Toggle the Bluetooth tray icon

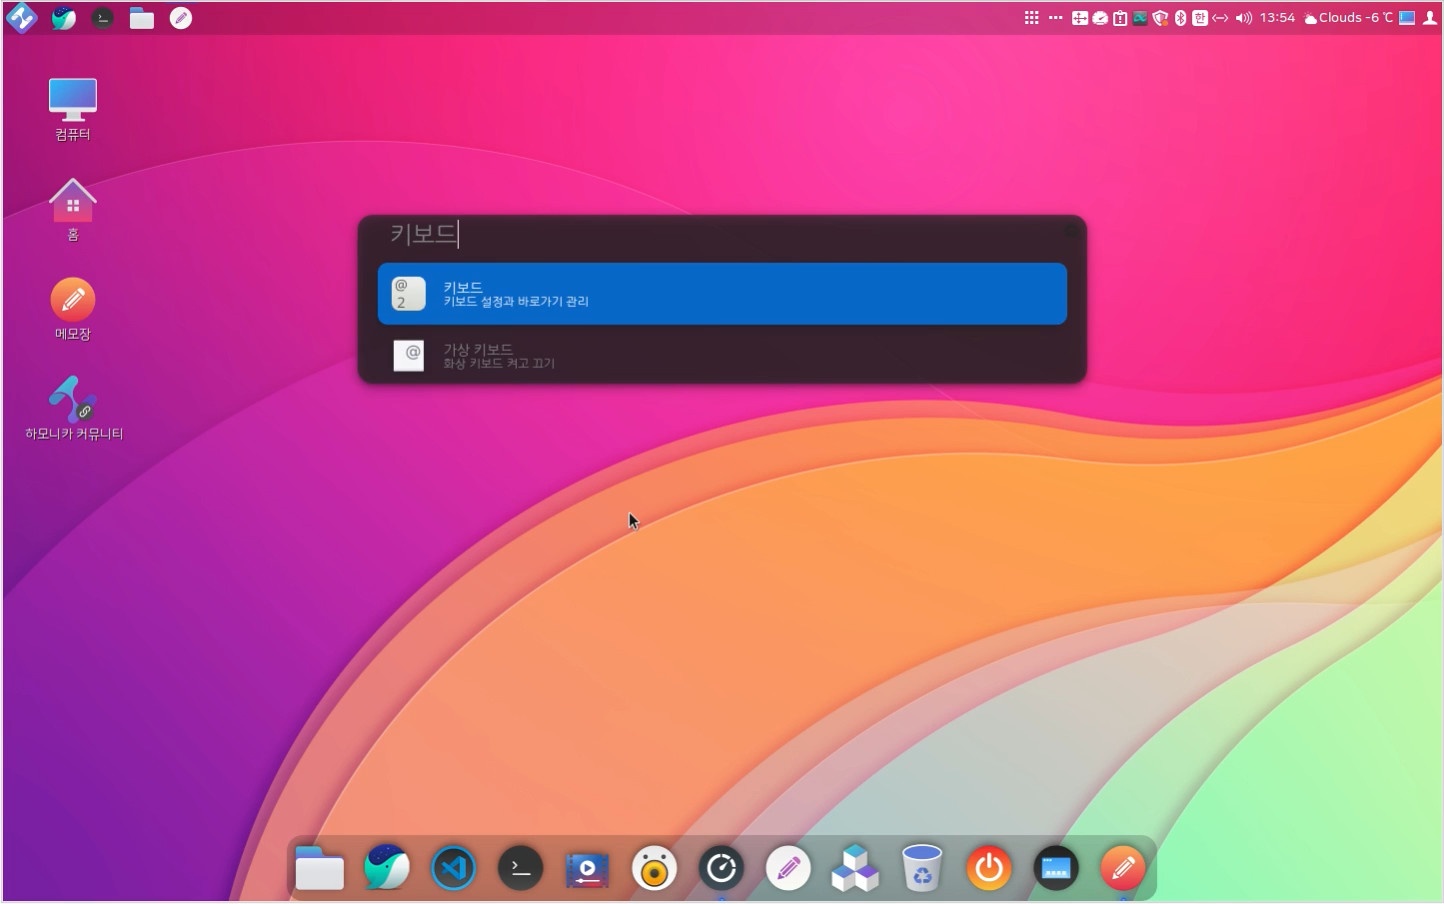point(1180,18)
